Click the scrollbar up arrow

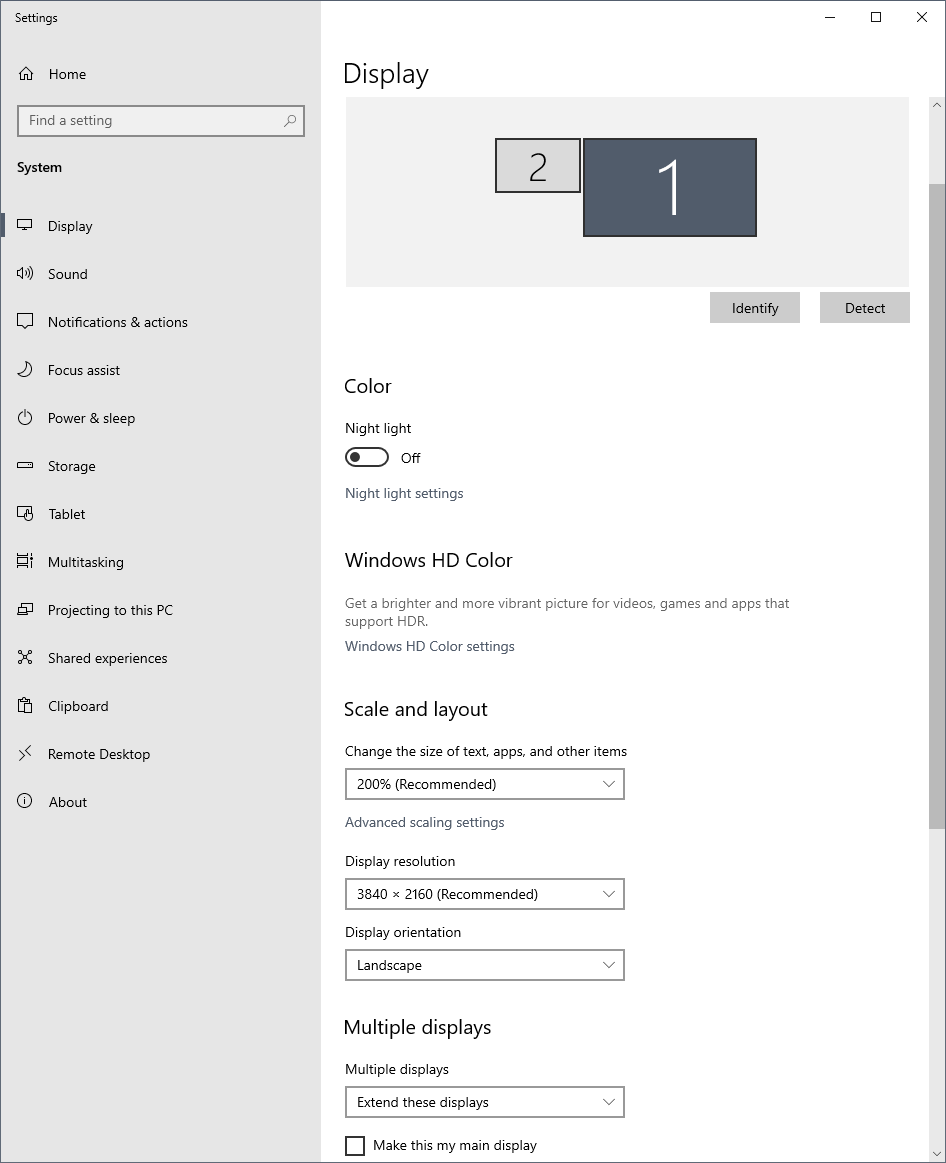(936, 105)
